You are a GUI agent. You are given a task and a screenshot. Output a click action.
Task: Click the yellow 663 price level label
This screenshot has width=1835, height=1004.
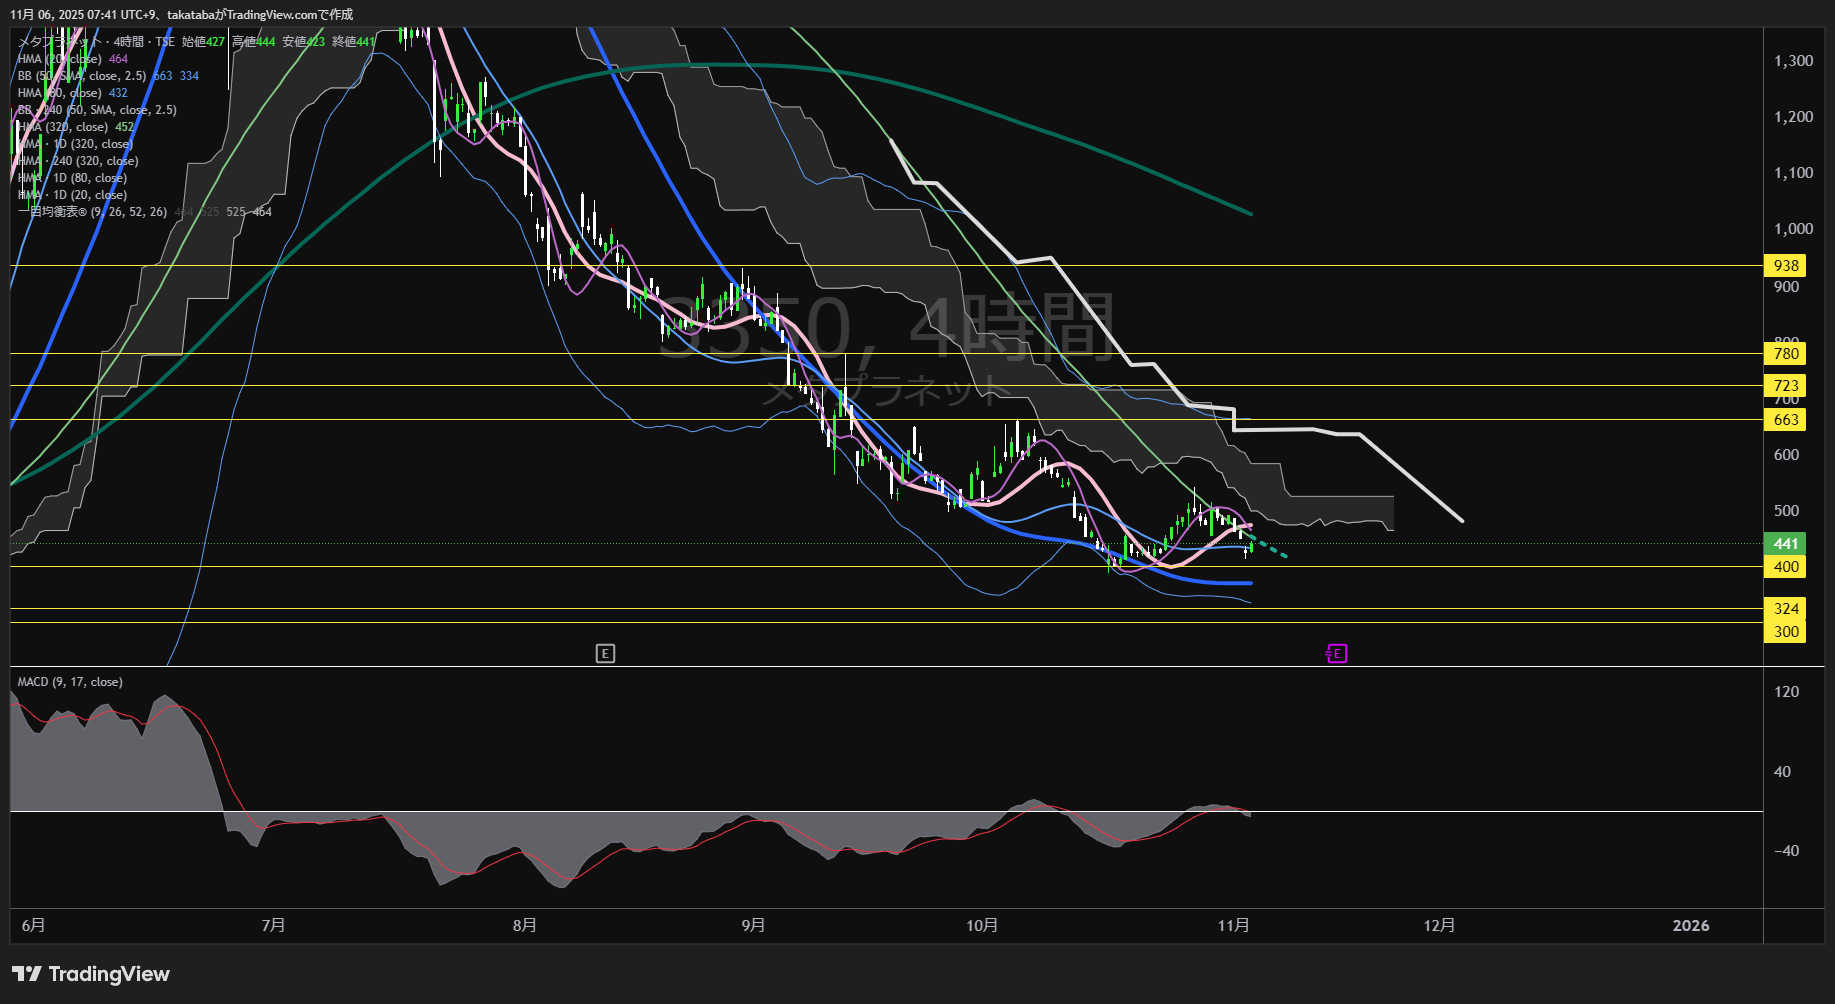click(1785, 420)
